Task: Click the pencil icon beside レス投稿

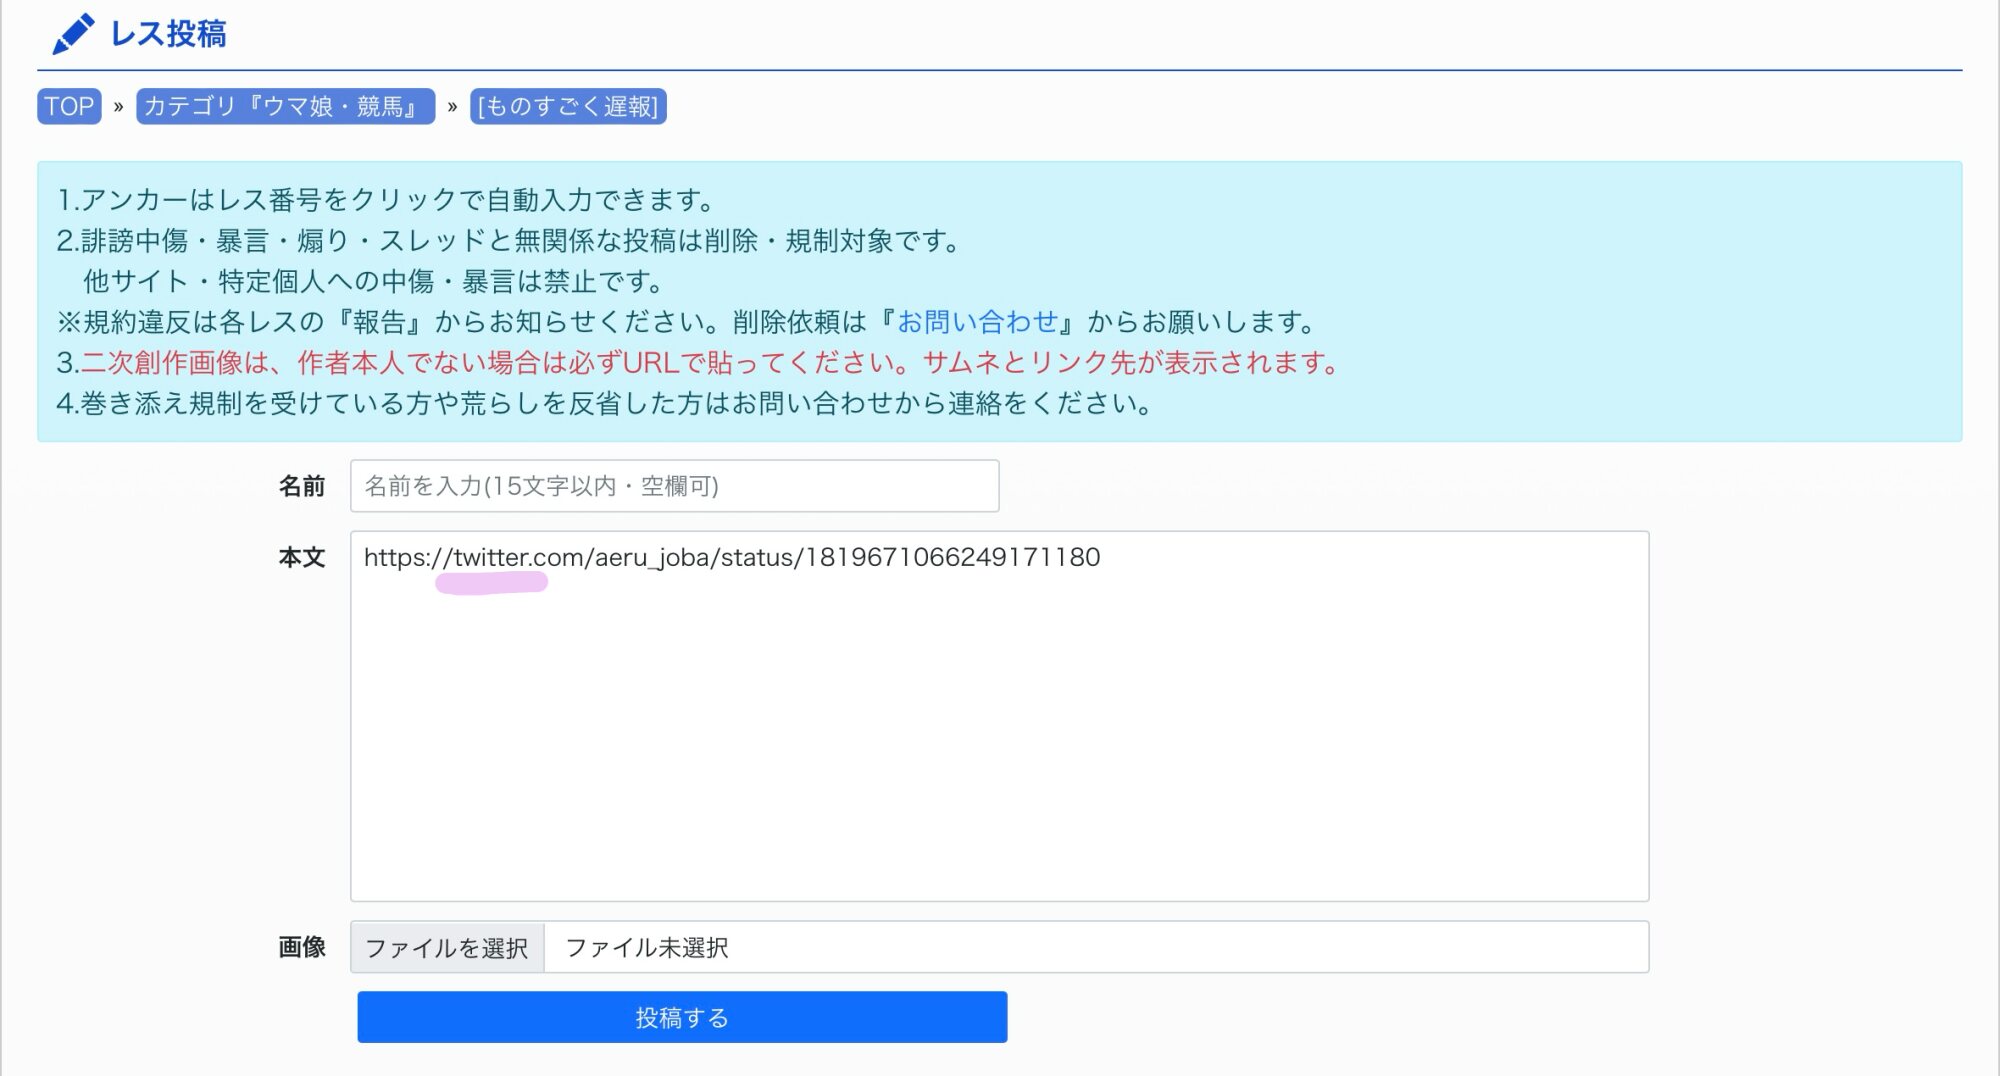Action: point(73,34)
